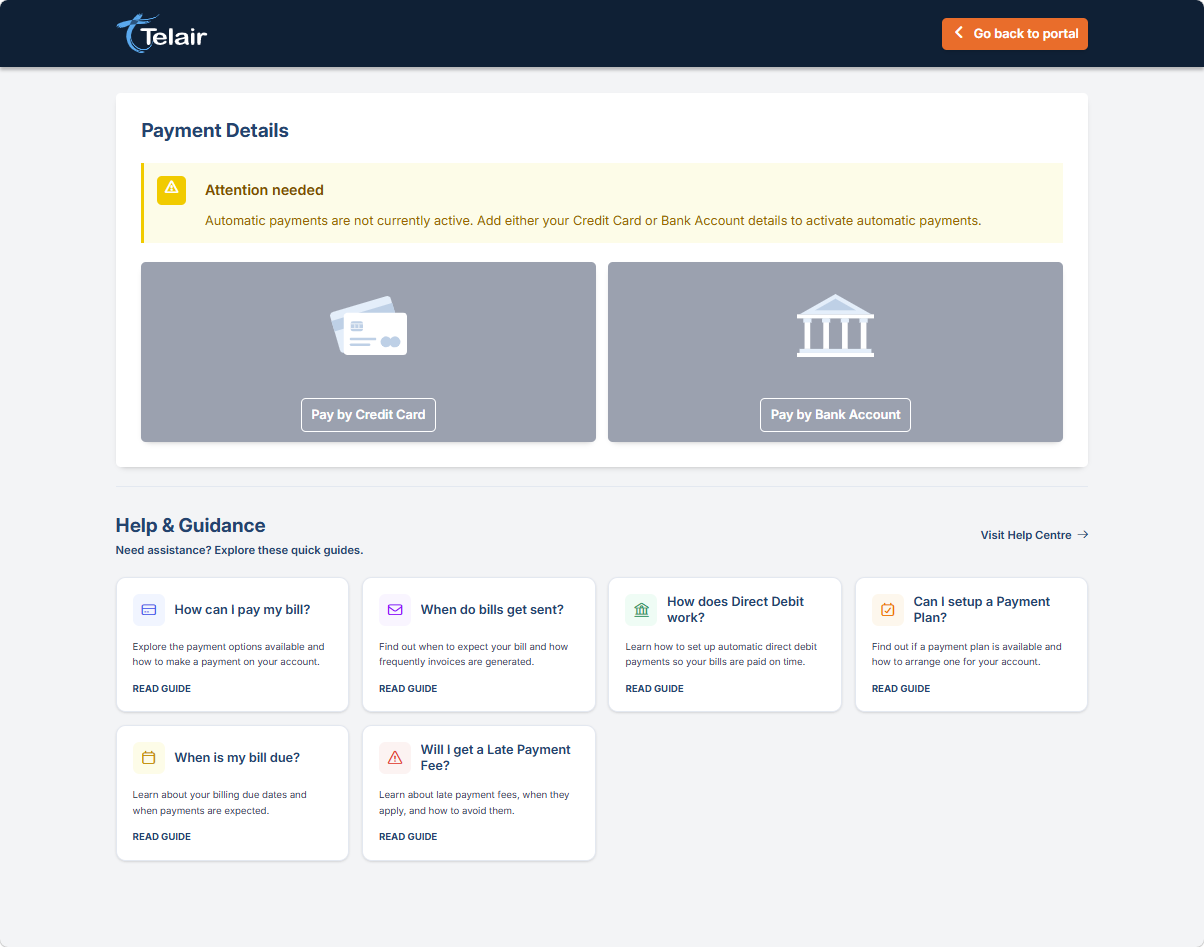Open READ GUIDE for Payment Plan
Screen dimensions: 1204x947
901,689
